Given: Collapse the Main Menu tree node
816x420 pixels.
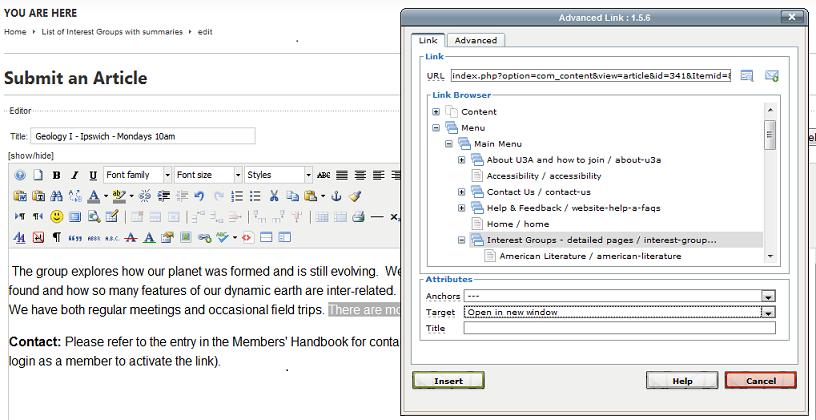Looking at the screenshot, I should [x=449, y=144].
